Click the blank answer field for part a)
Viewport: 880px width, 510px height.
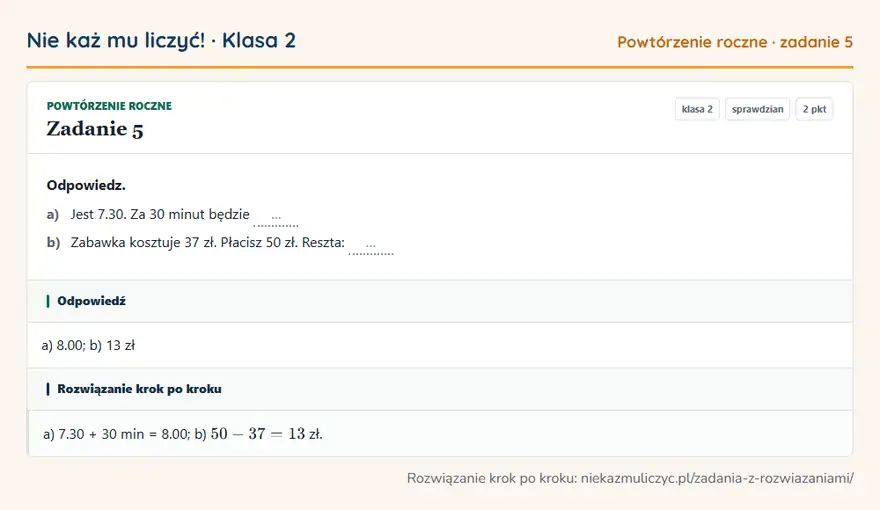pos(276,217)
